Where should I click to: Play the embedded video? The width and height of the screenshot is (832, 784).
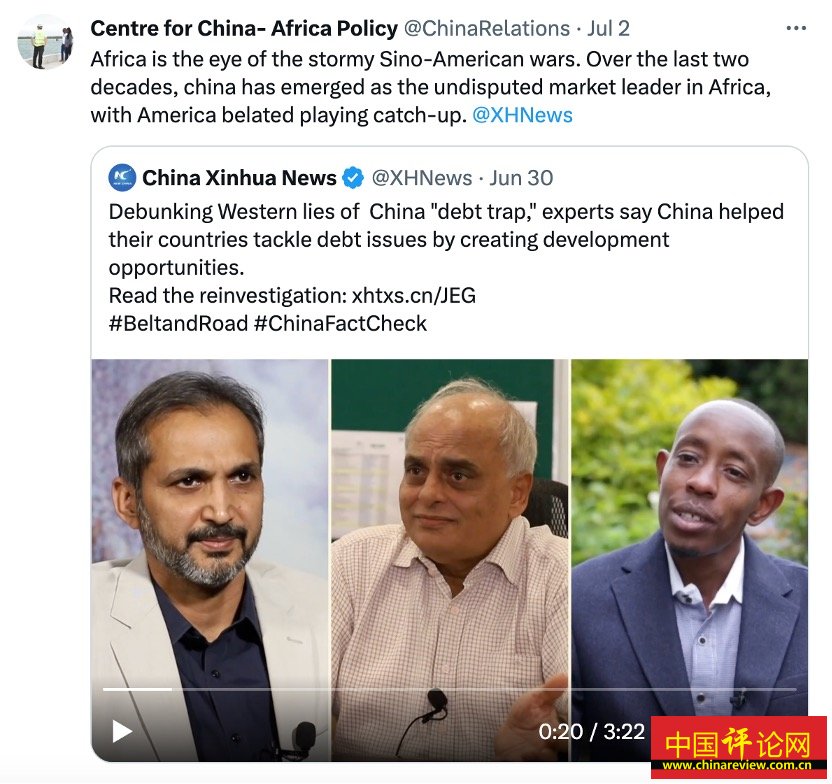click(x=122, y=731)
